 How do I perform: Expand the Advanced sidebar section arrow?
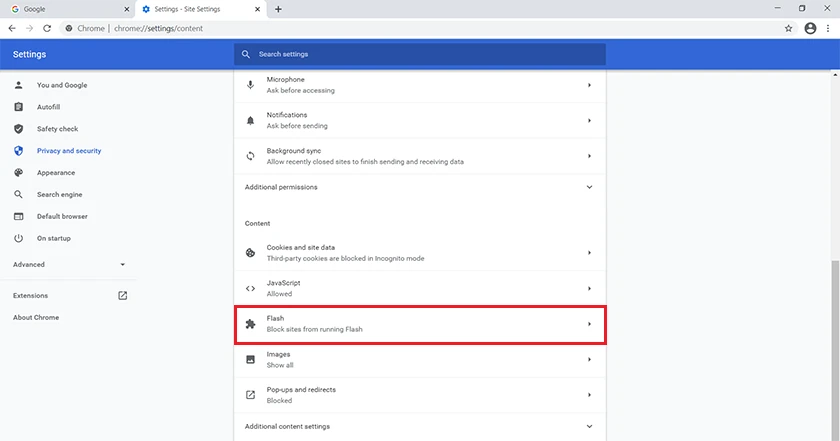(123, 265)
